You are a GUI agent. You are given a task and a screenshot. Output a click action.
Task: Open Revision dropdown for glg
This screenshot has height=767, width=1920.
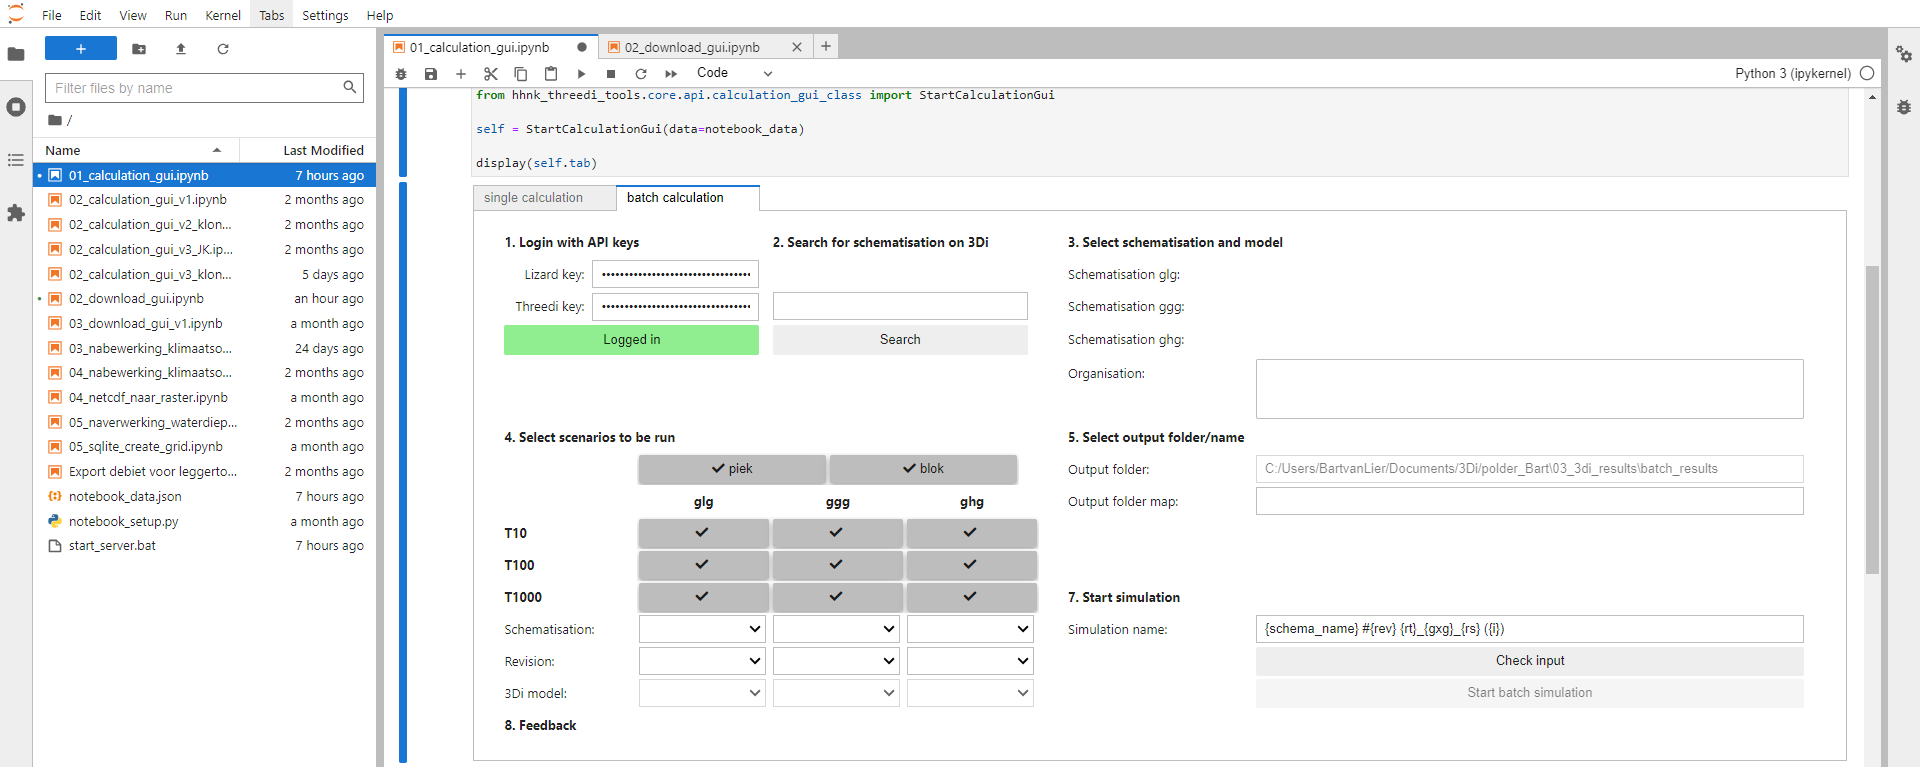pyautogui.click(x=702, y=661)
